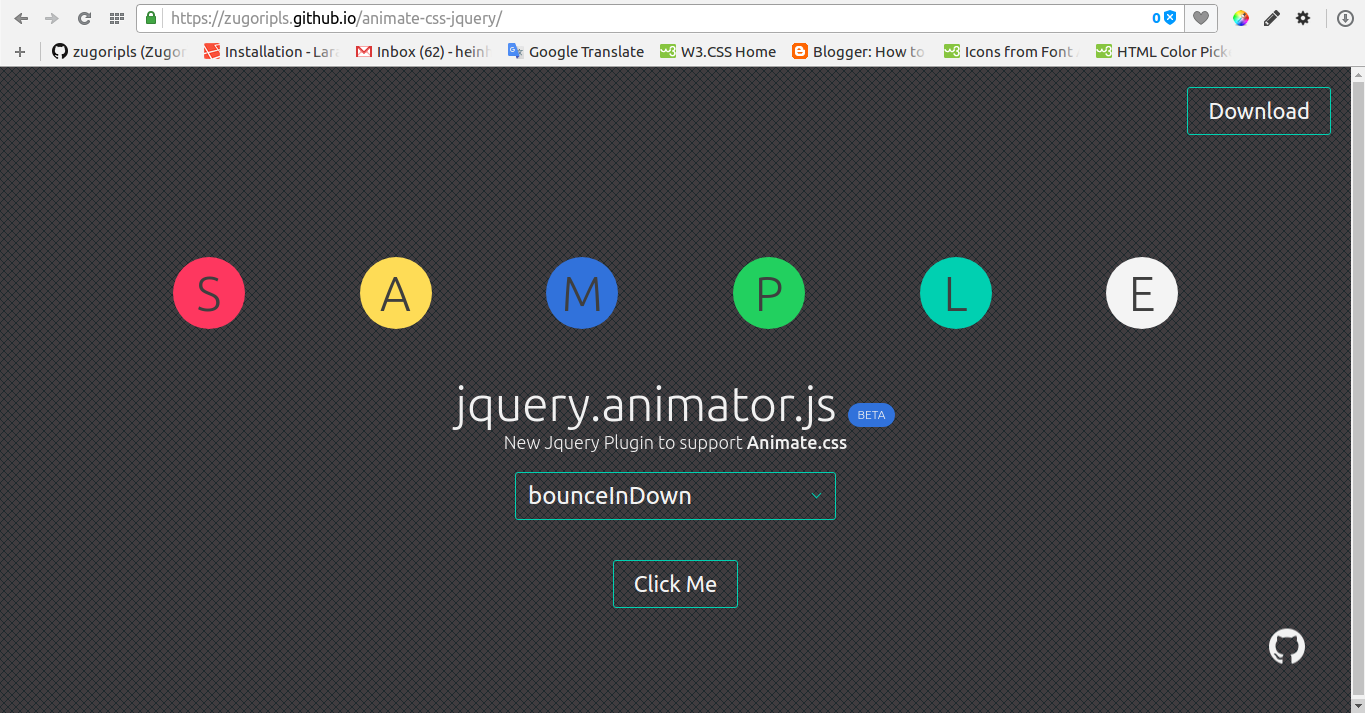Click the Animate.css bold text
1365x713 pixels.
797,442
